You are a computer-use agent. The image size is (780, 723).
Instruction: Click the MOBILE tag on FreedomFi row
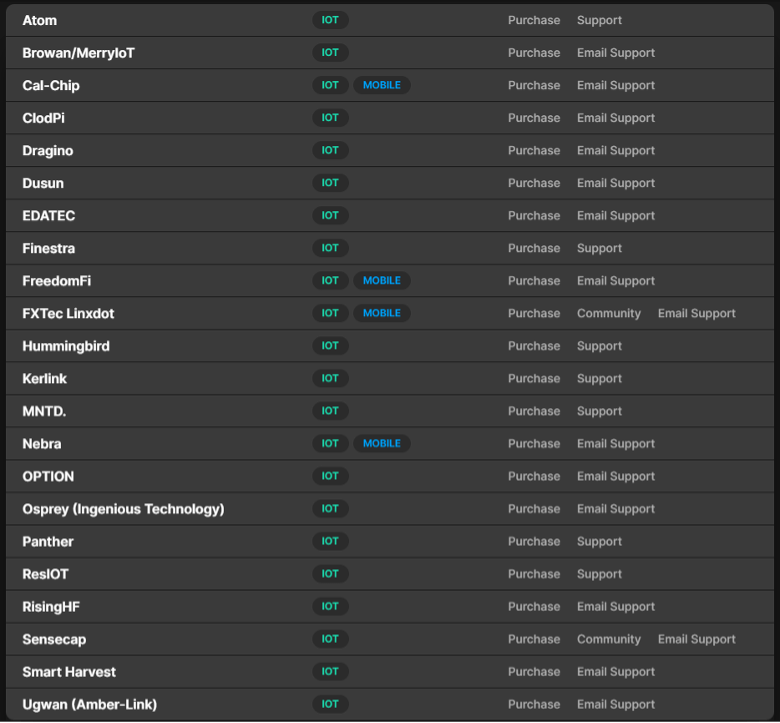pyautogui.click(x=381, y=281)
